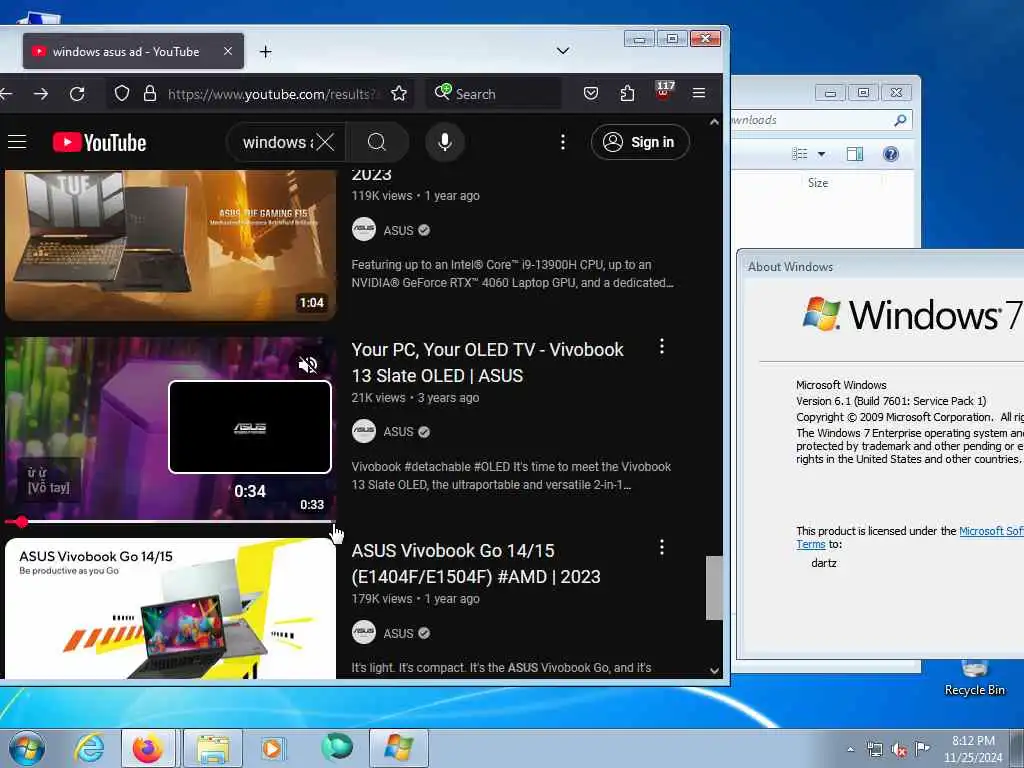Open YouTube settings three-dot menu
1024x768 pixels.
[x=563, y=142]
